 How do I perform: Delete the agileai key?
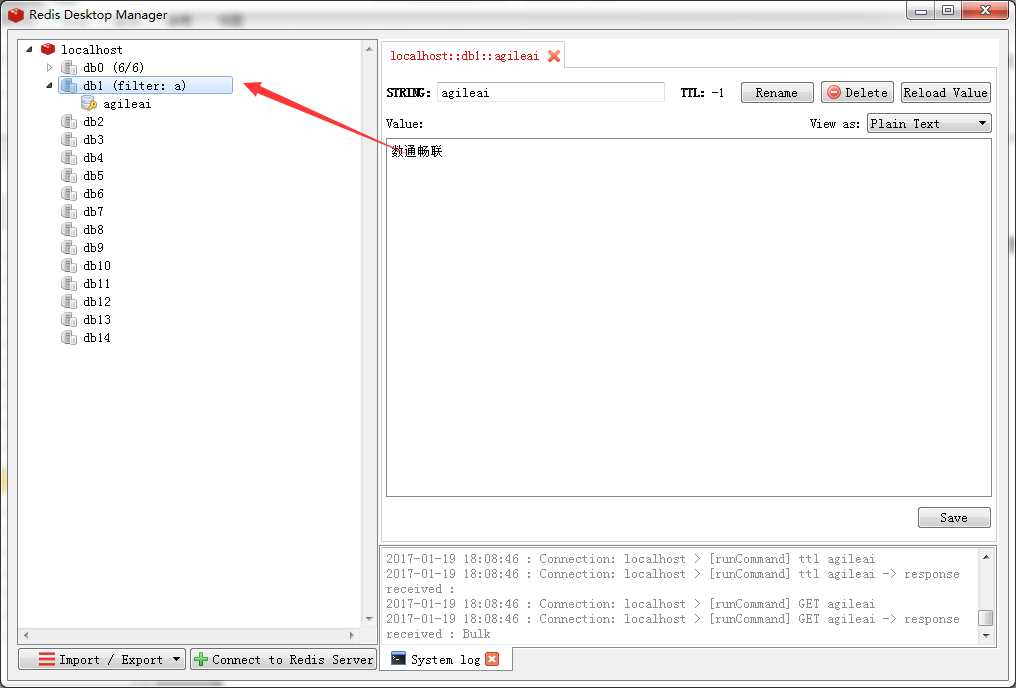tap(857, 93)
